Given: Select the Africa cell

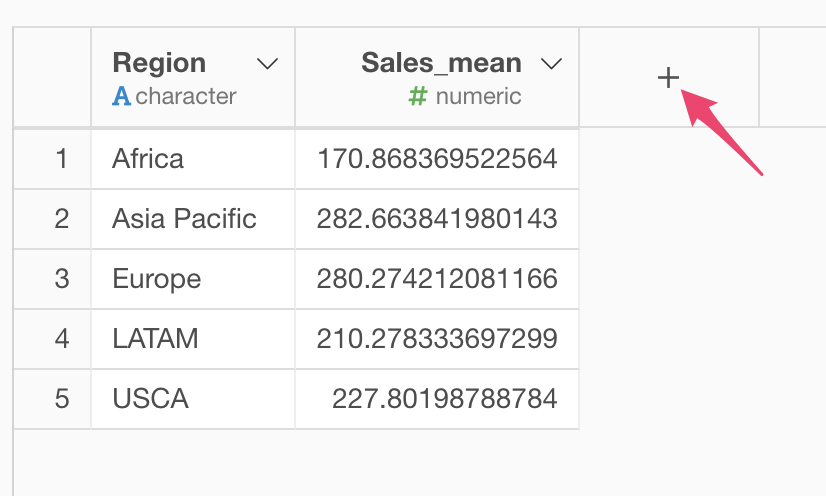Looking at the screenshot, I should (193, 159).
